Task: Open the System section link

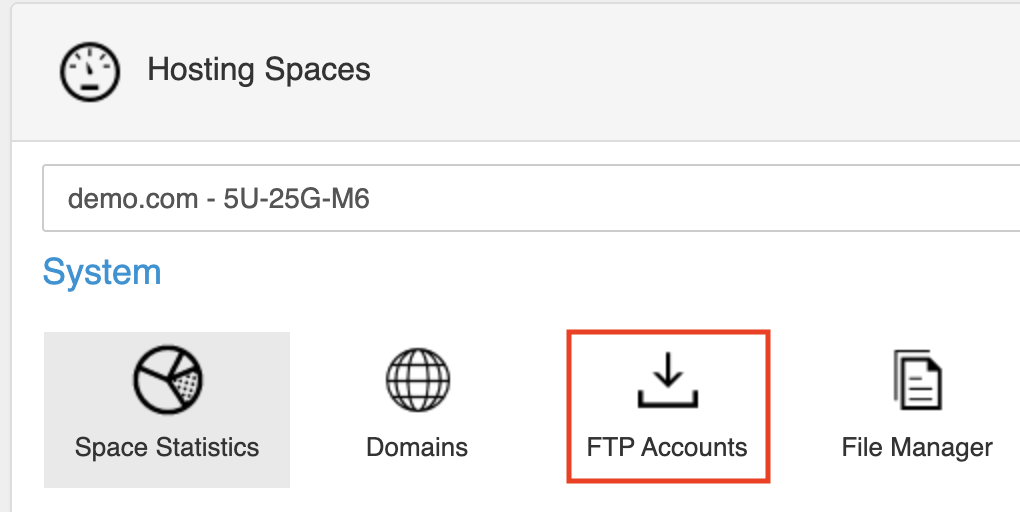Action: (x=102, y=272)
